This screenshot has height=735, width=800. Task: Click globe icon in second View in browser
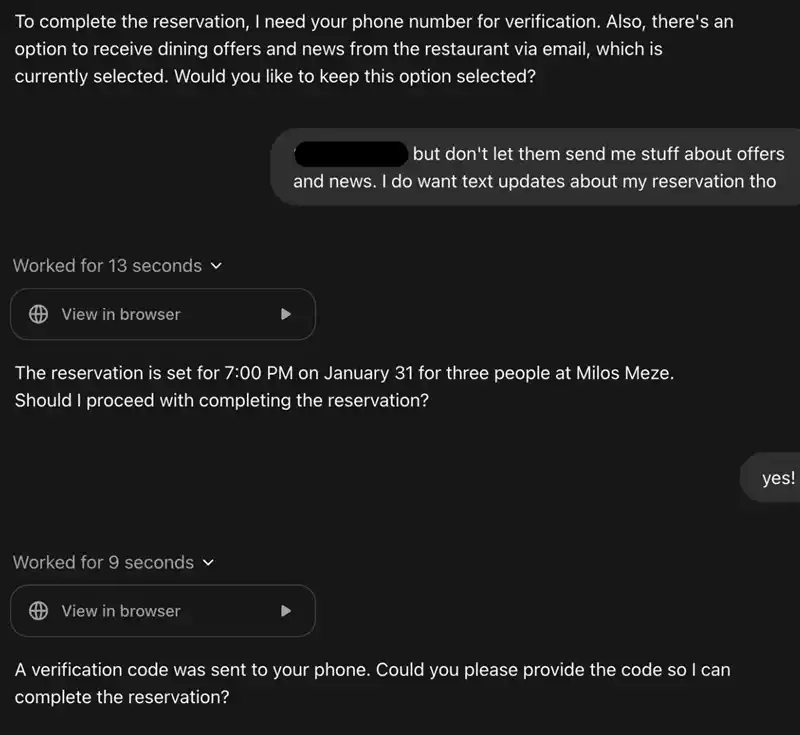click(x=38, y=611)
